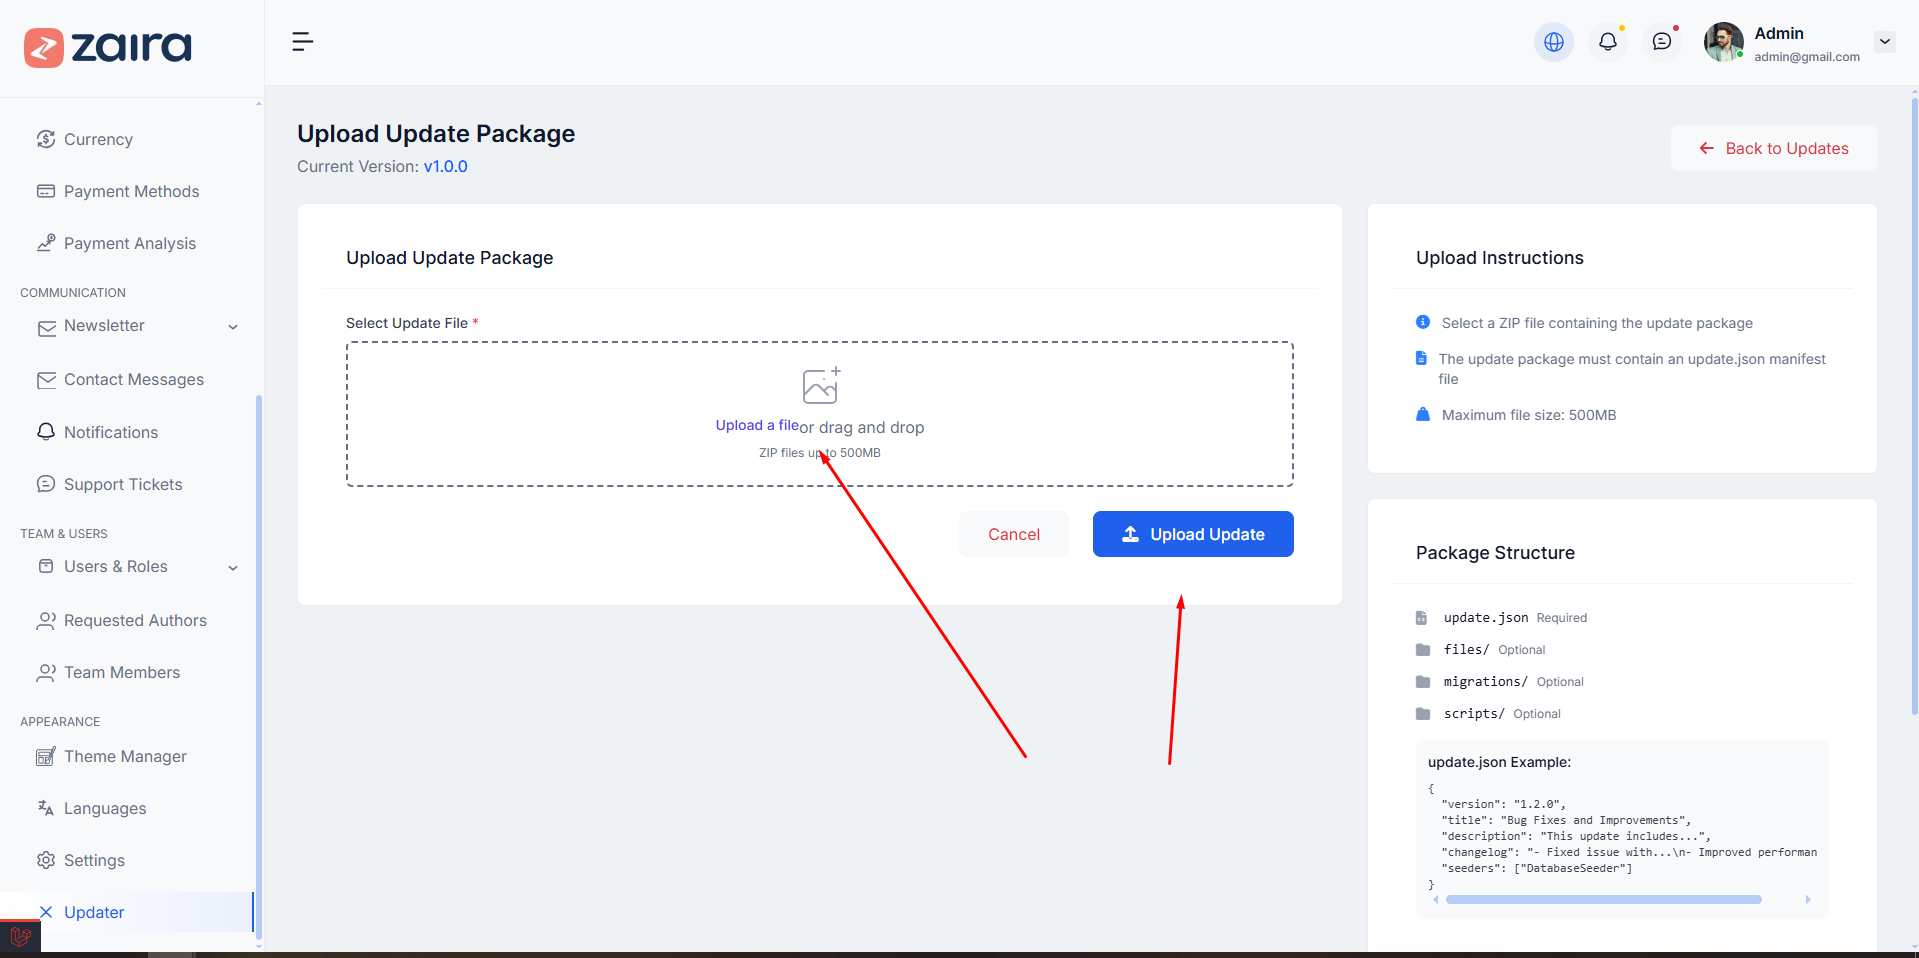Click the 'Upload a file' link
The image size is (1919, 958).
[756, 426]
